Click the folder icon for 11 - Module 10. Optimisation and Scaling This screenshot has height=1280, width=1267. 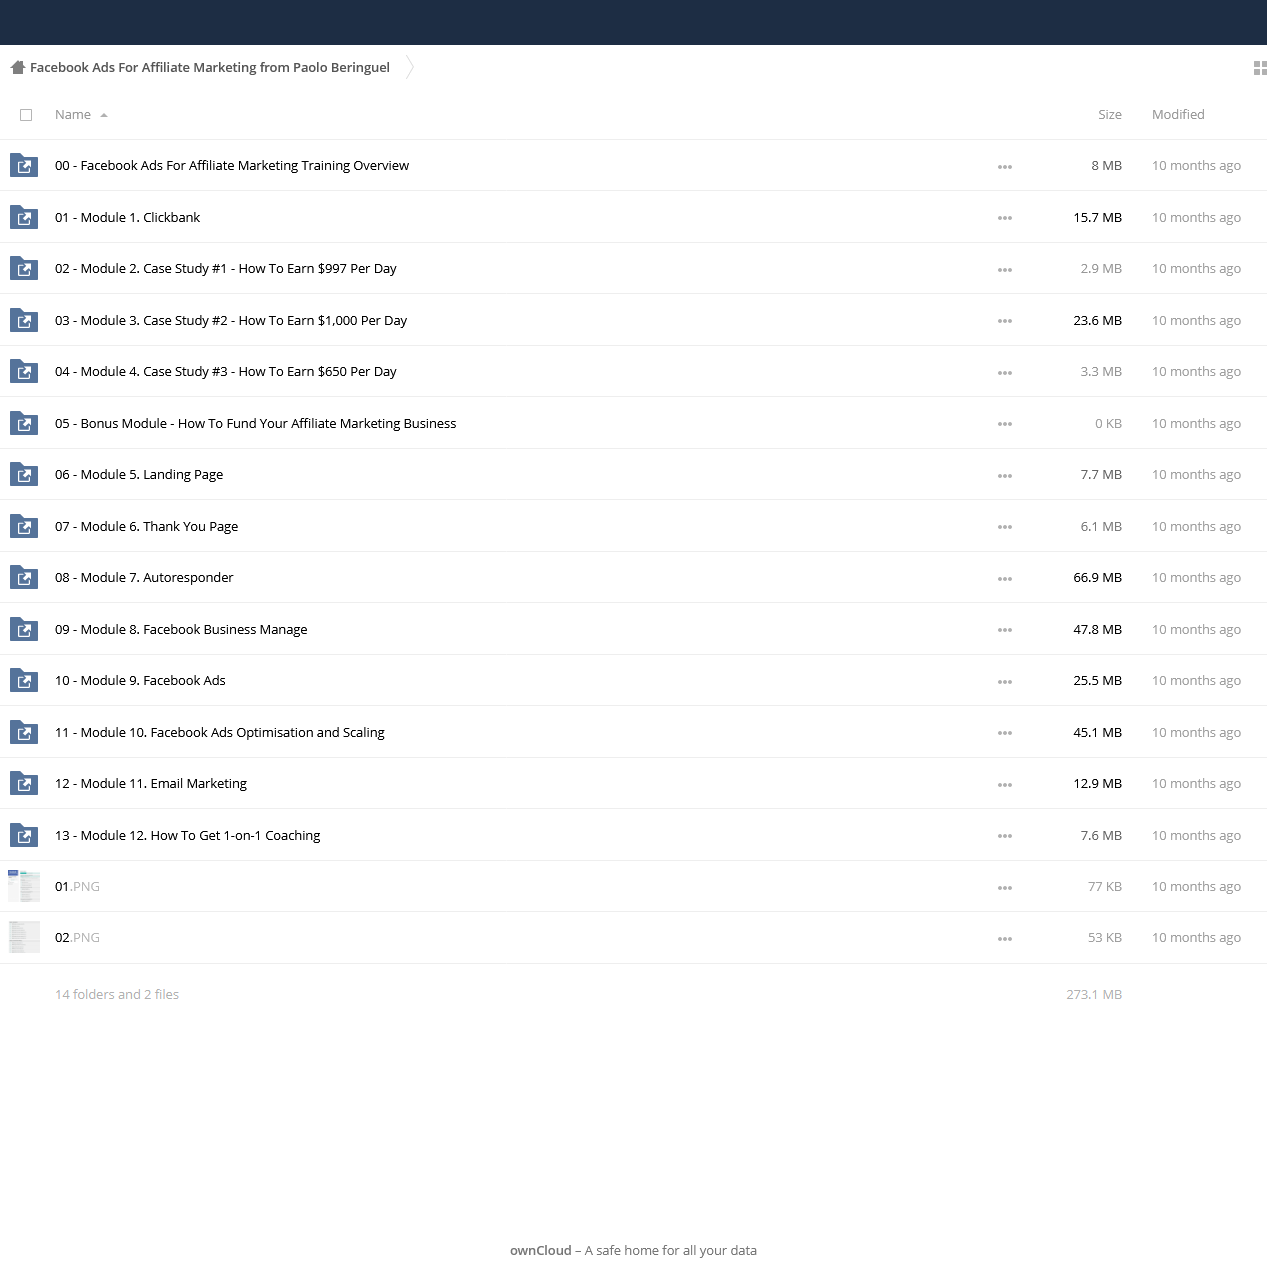pos(24,732)
